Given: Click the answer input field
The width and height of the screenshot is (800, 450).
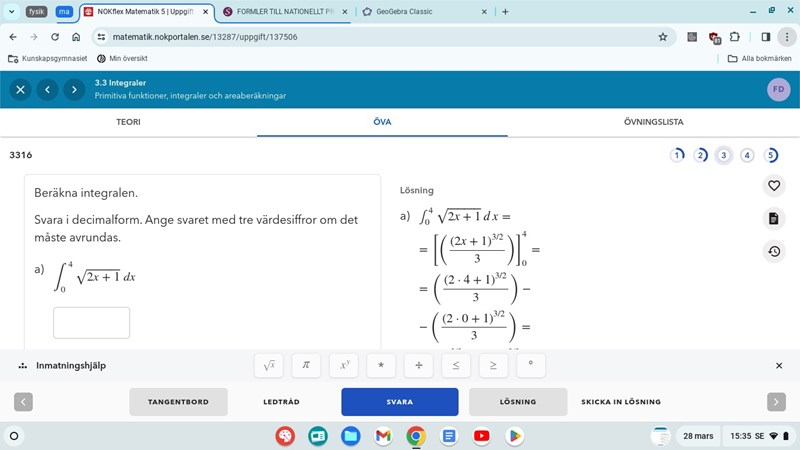Looking at the screenshot, I should click(x=91, y=323).
